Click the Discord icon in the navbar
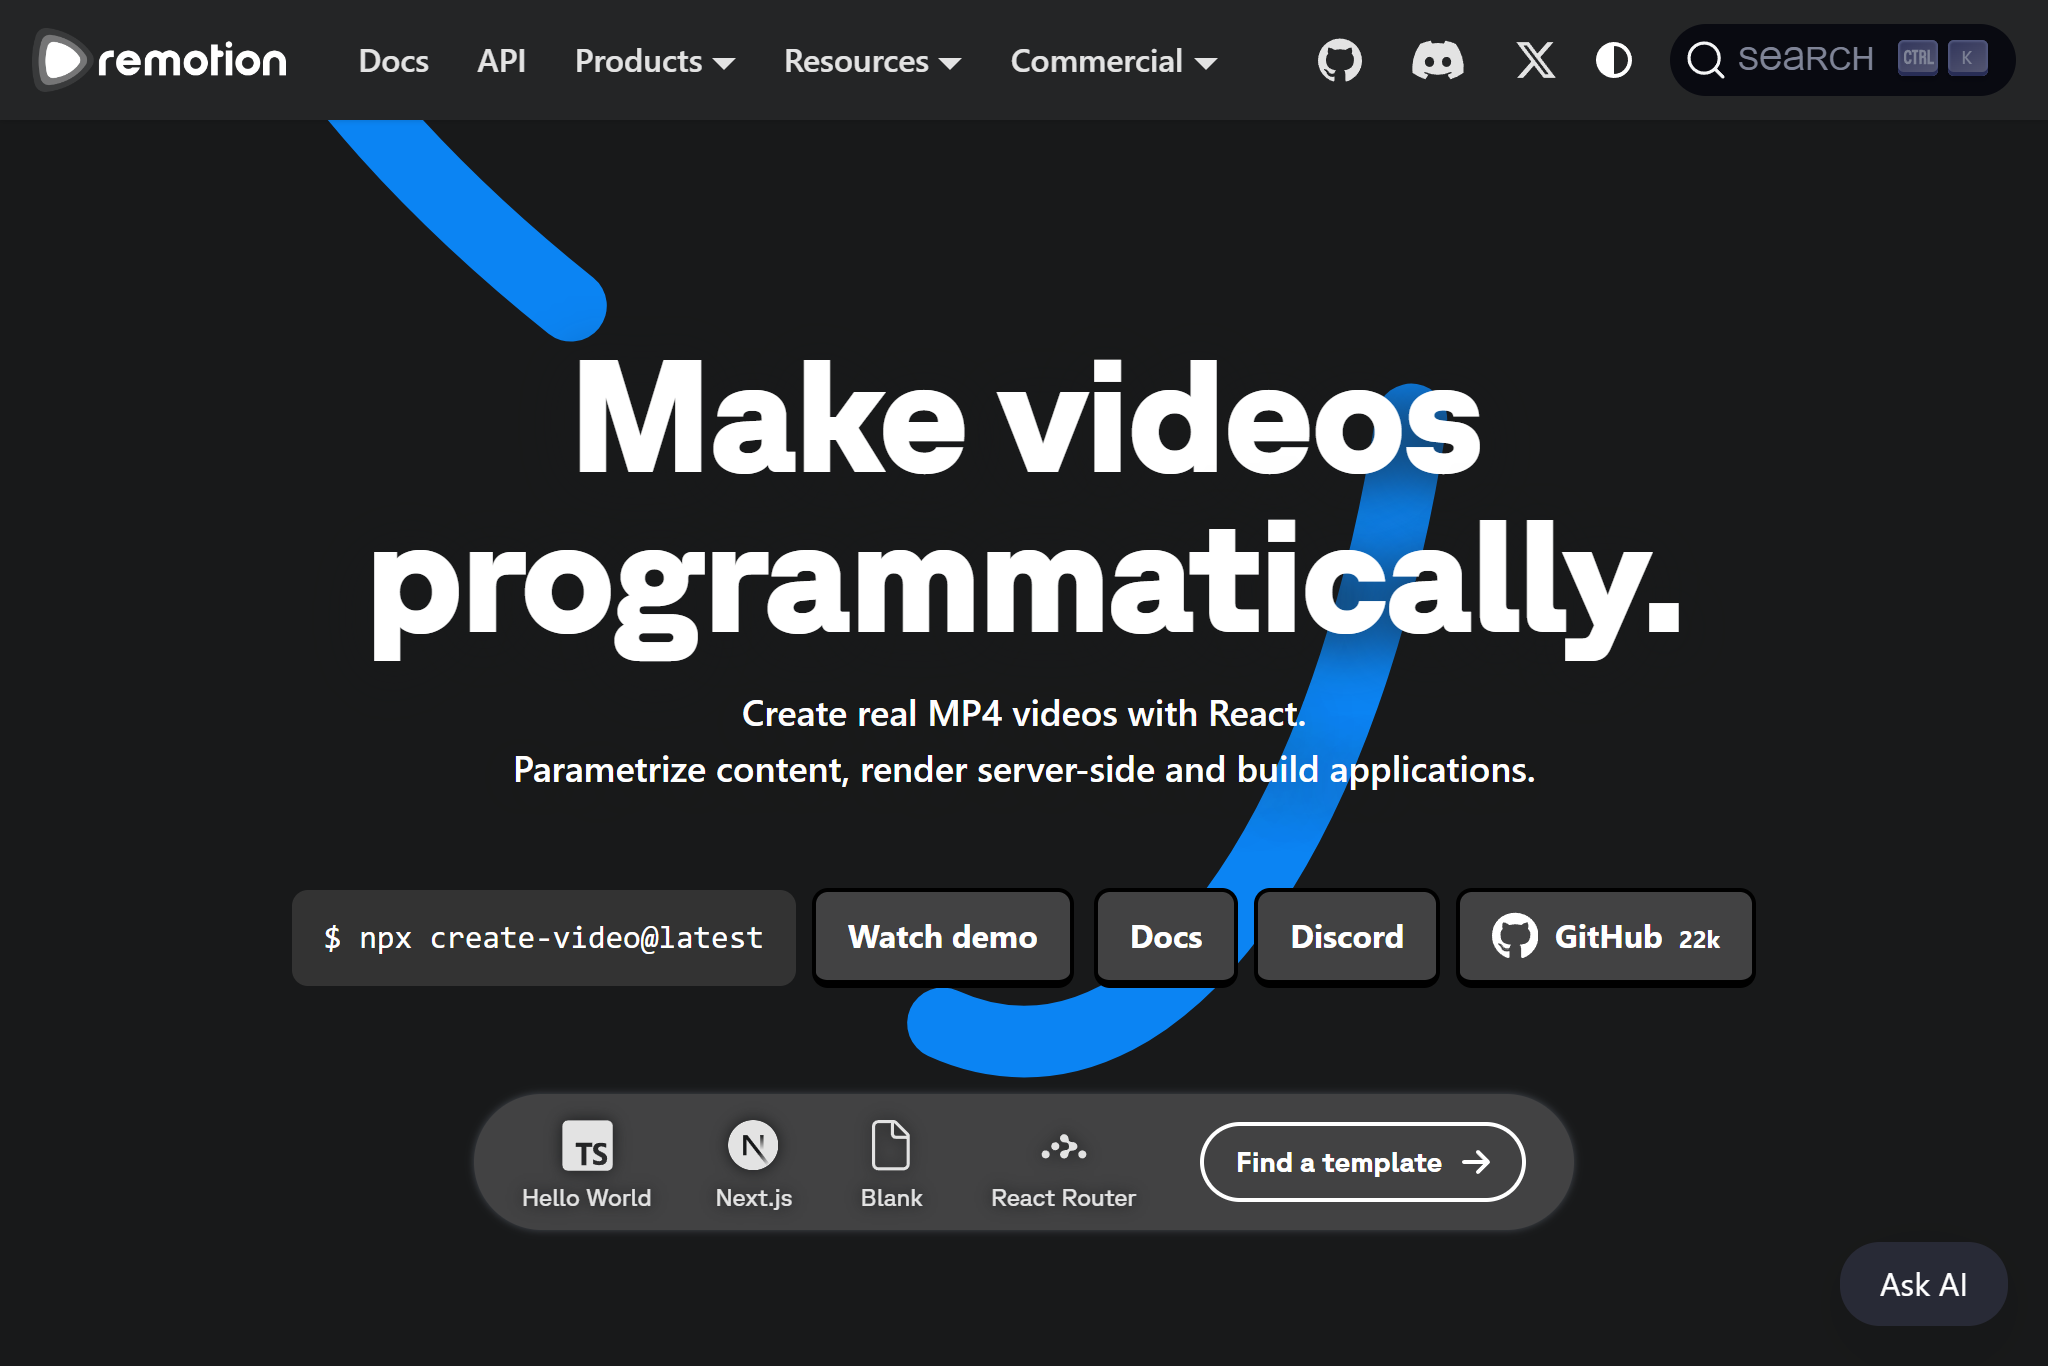Viewport: 2048px width, 1366px height. [x=1438, y=60]
